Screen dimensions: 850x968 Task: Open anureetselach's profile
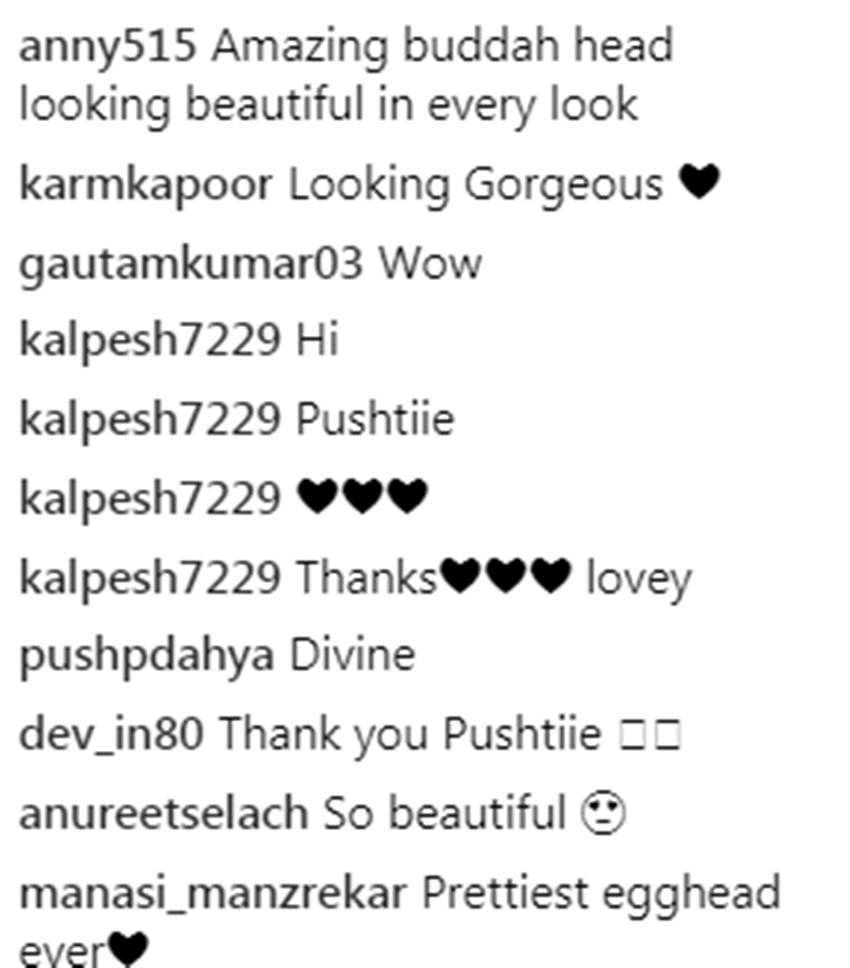tap(164, 814)
